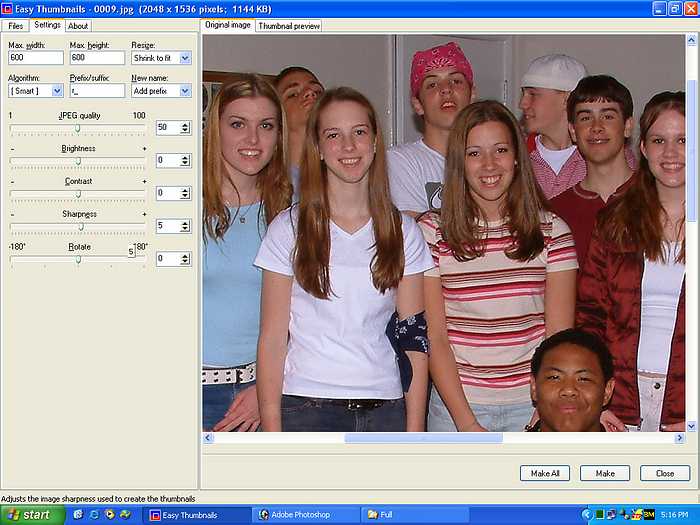Switch to the Files tab
Screen dimensions: 700x525
(x=16, y=25)
